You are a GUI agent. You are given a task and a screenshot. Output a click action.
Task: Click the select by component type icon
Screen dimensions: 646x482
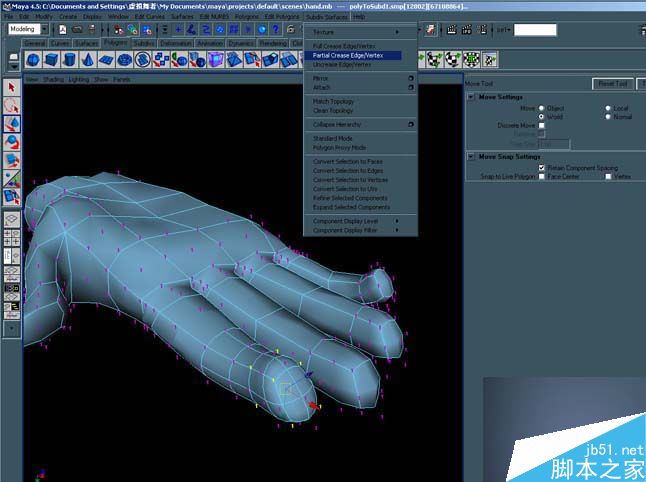pos(147,29)
